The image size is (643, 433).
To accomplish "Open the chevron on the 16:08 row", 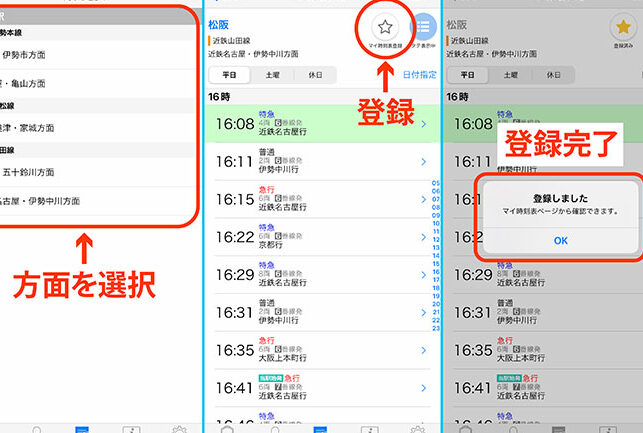I will click(x=424, y=124).
